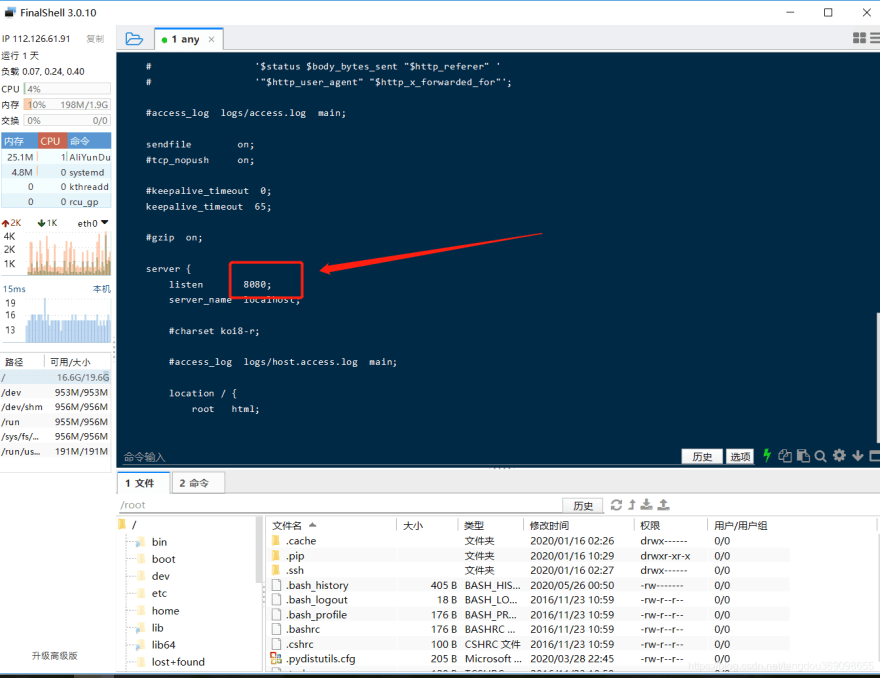Select the dev folder in tree

pos(161,576)
